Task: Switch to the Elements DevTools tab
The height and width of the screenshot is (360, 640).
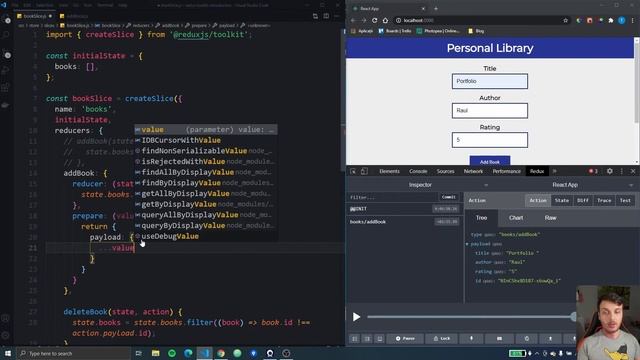Action: pyautogui.click(x=389, y=171)
